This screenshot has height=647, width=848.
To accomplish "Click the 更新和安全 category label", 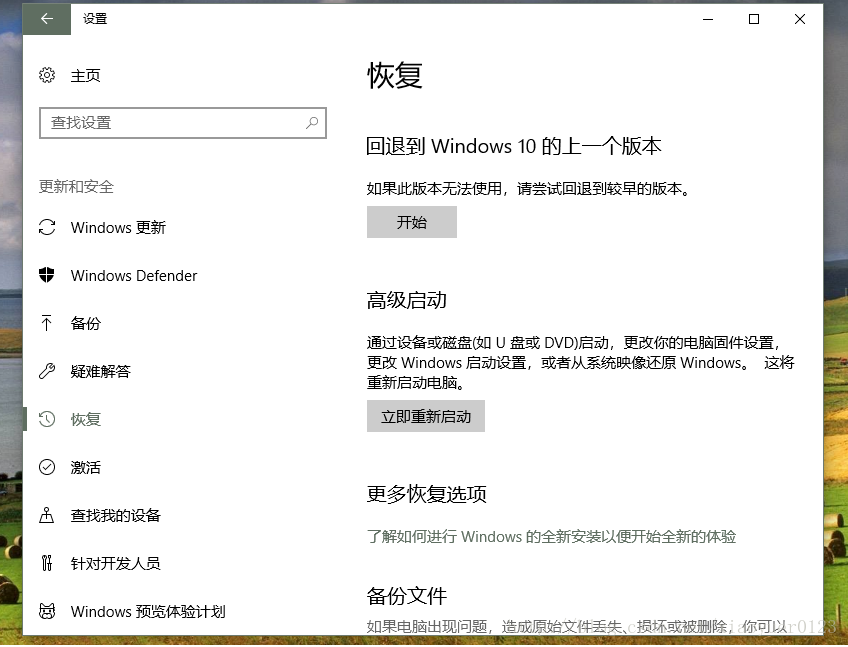I will coord(76,187).
